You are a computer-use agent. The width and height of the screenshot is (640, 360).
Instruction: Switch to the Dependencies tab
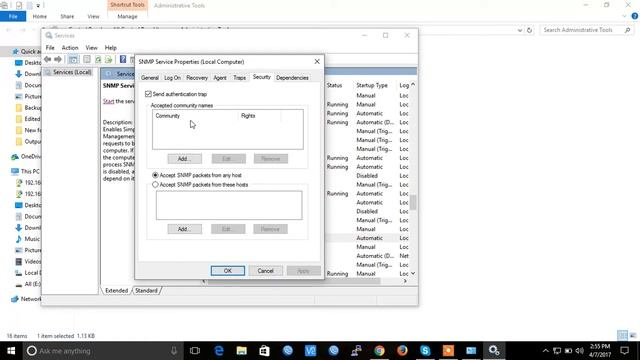[x=292, y=78]
